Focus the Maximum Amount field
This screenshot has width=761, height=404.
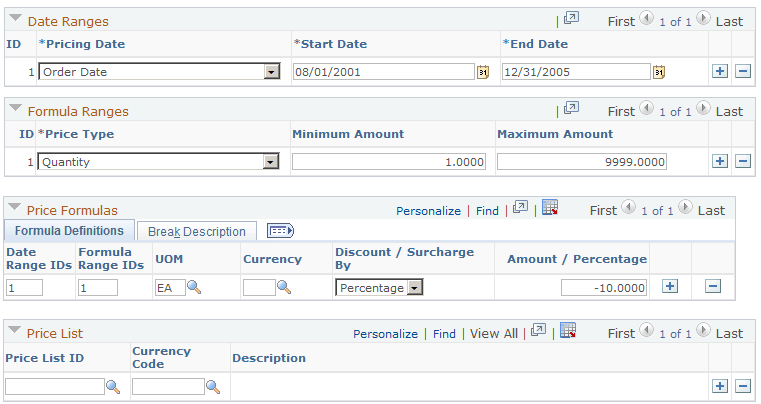(582, 162)
